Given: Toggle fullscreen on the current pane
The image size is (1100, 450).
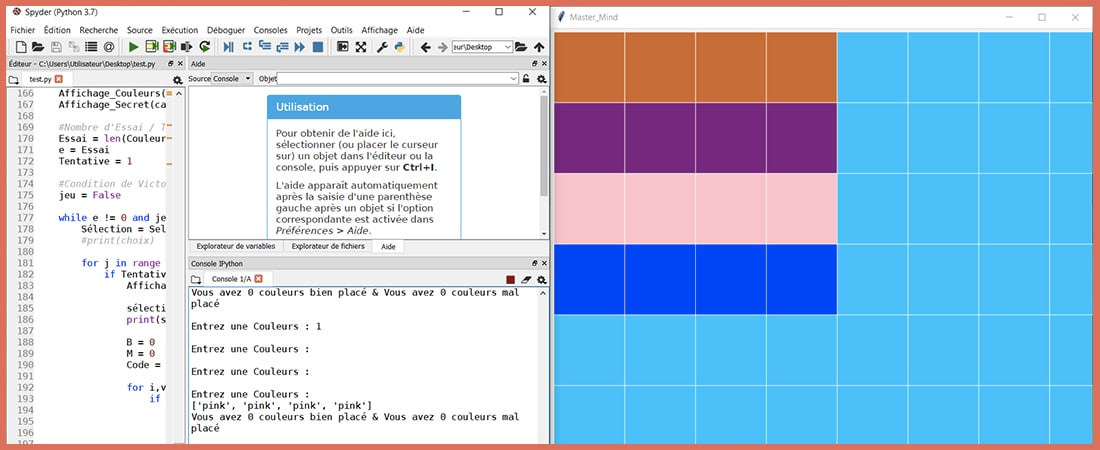Looking at the screenshot, I should pyautogui.click(x=361, y=47).
